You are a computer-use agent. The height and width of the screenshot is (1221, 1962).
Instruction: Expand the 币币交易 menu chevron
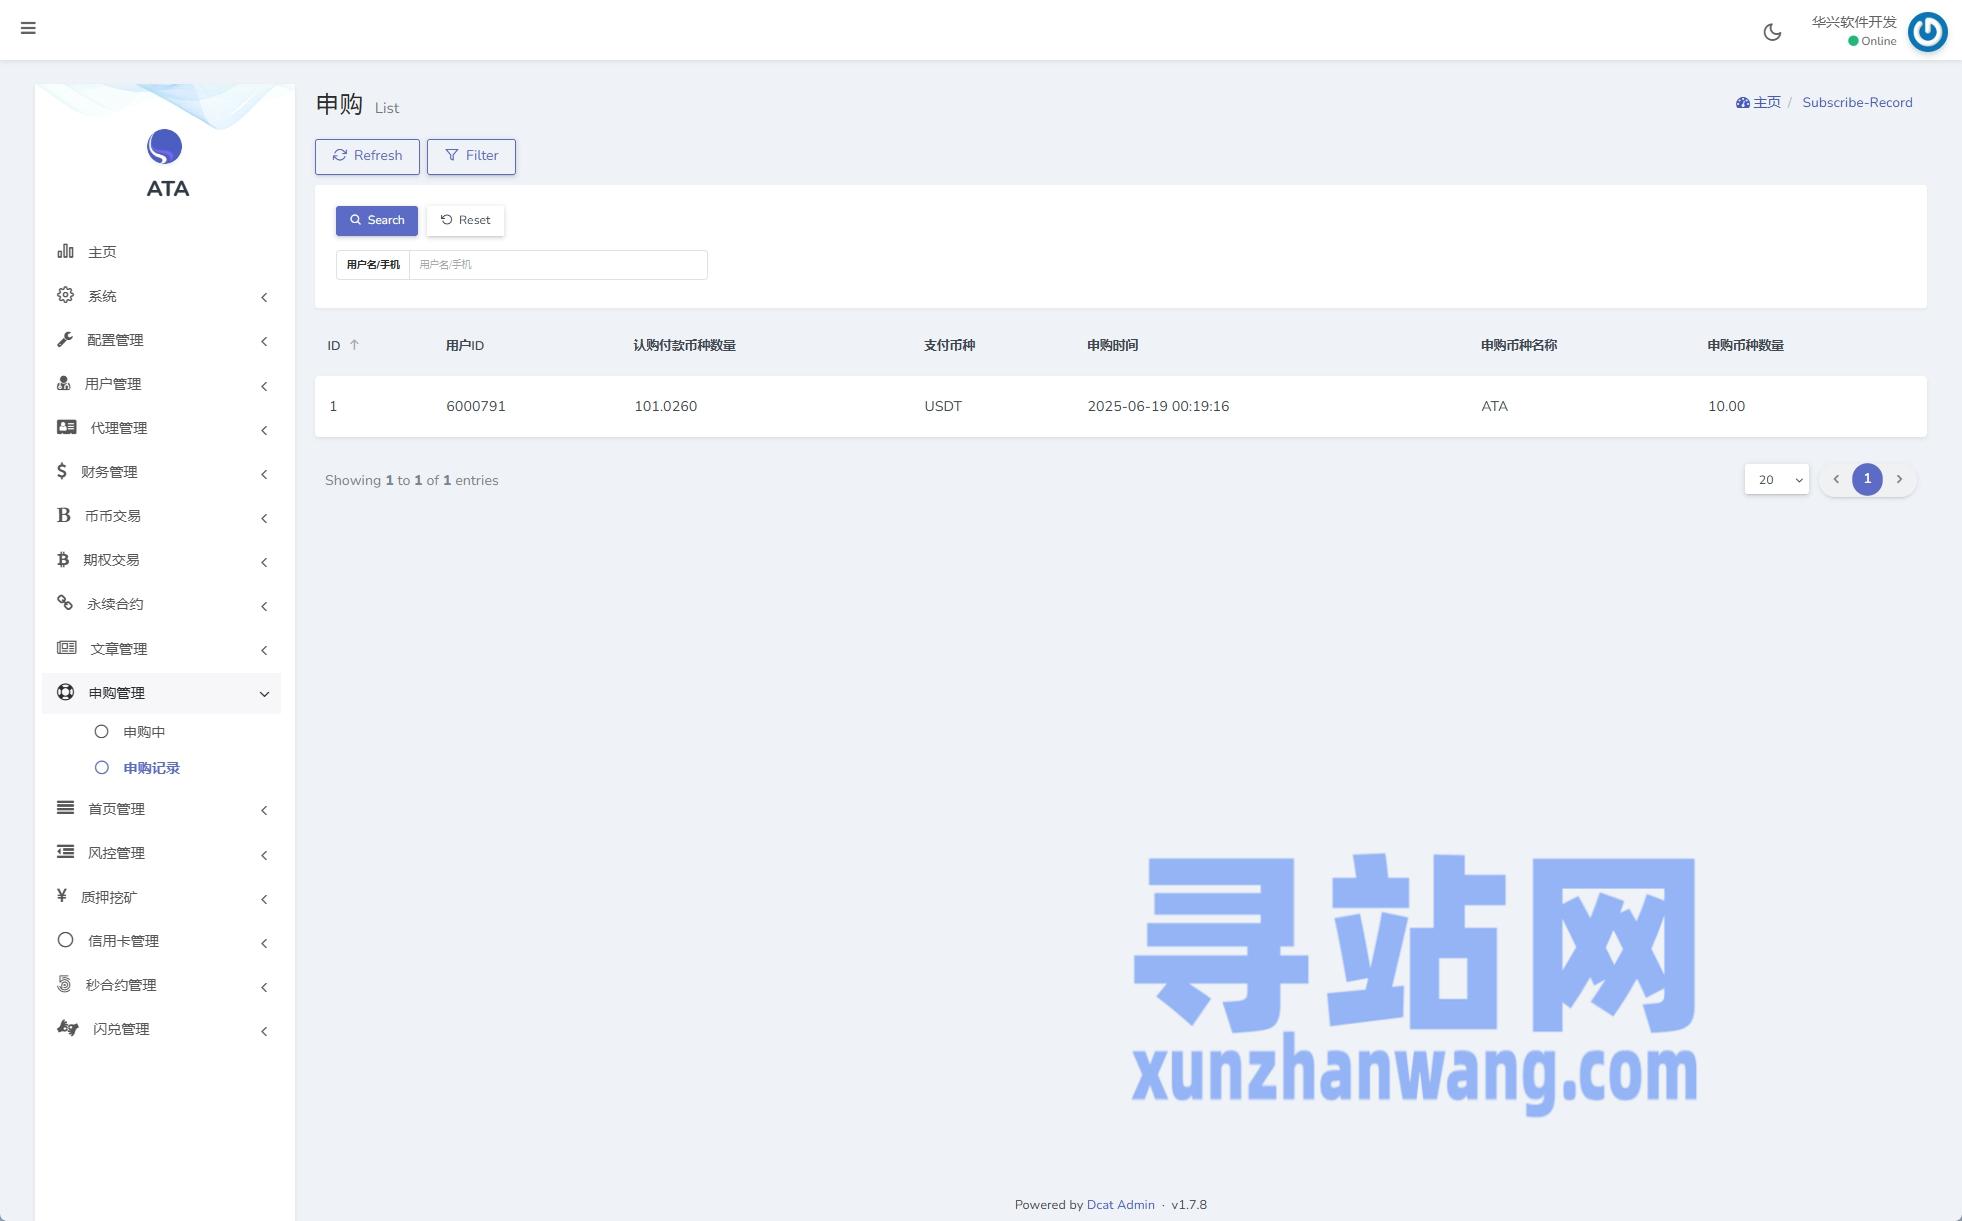(x=264, y=518)
